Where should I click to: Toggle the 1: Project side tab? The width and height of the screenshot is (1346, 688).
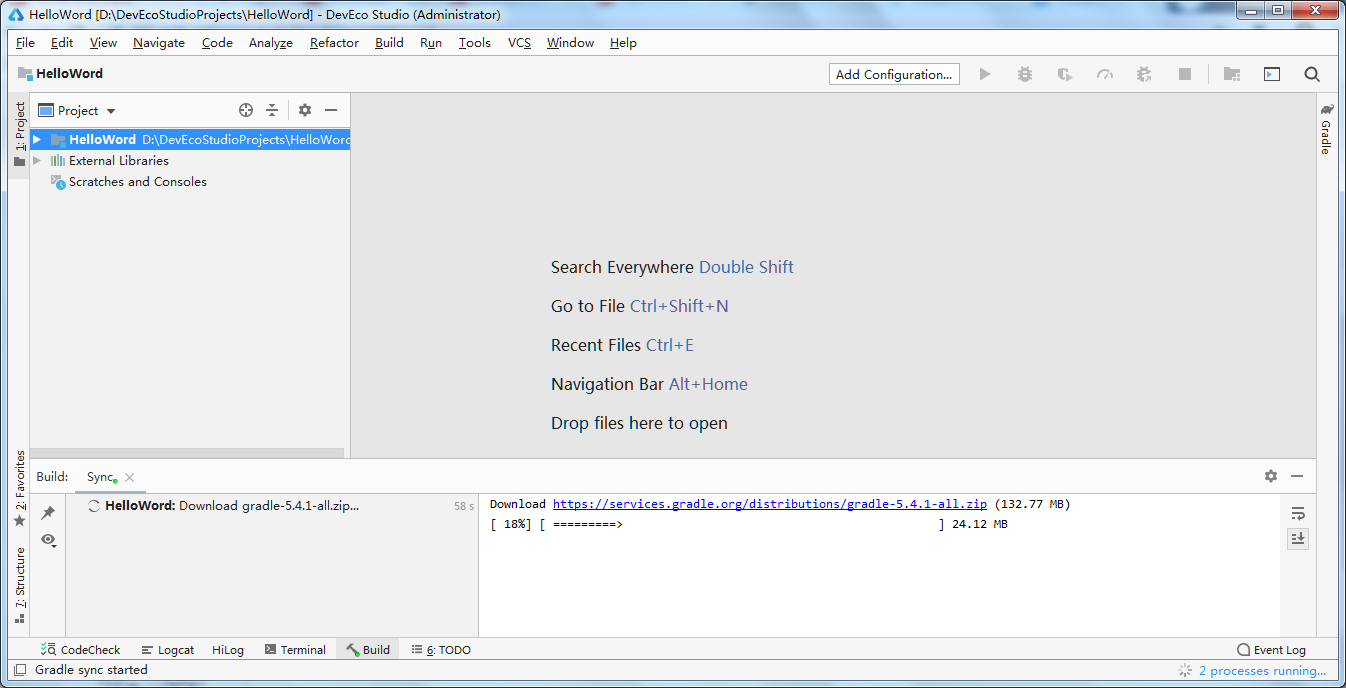(19, 135)
